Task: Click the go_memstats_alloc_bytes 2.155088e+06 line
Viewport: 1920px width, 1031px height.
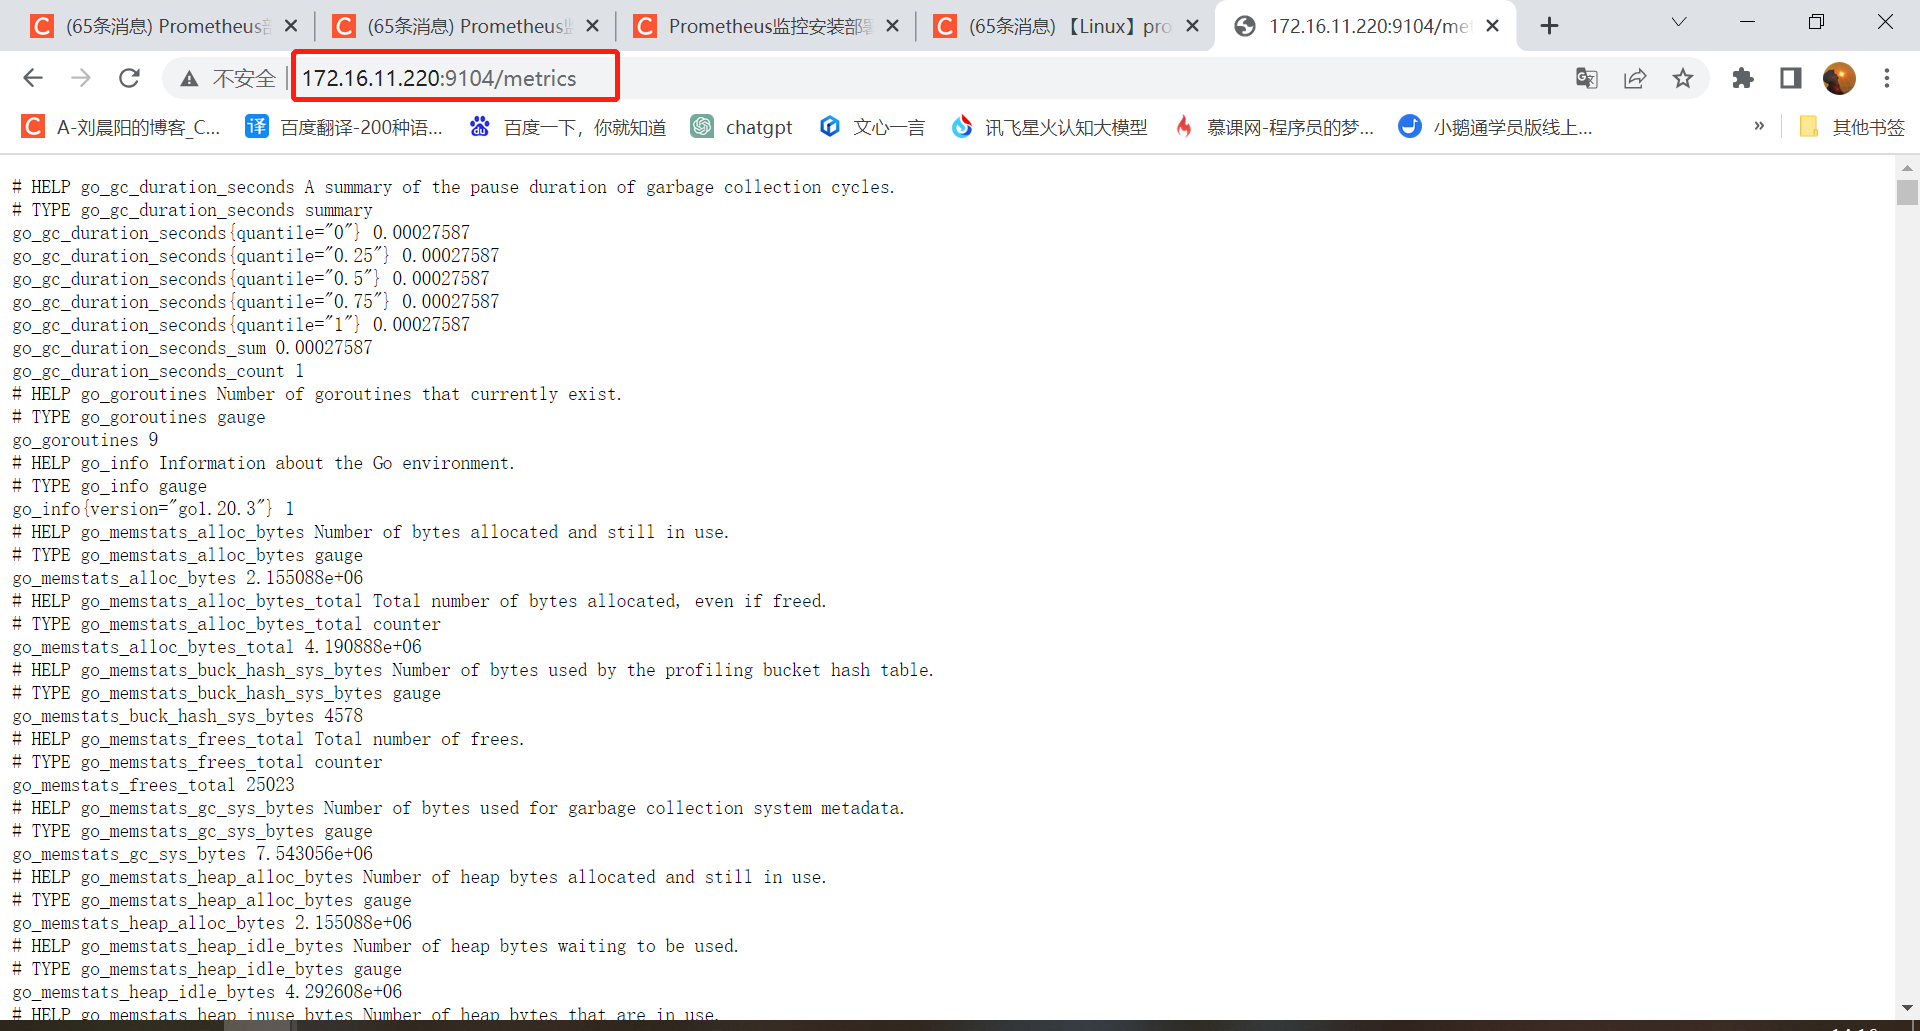Action: (187, 578)
